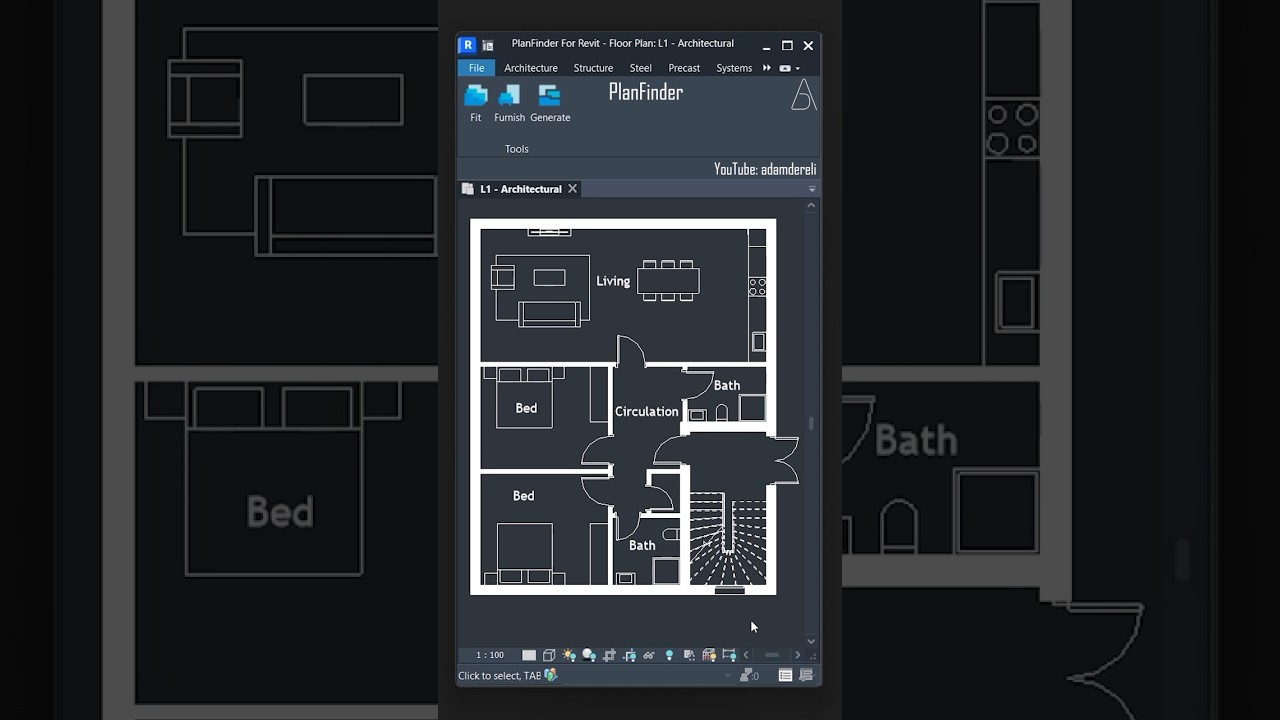This screenshot has width=1280, height=720.
Task: Toggle Analytical Model visibility icon
Action: tap(709, 655)
